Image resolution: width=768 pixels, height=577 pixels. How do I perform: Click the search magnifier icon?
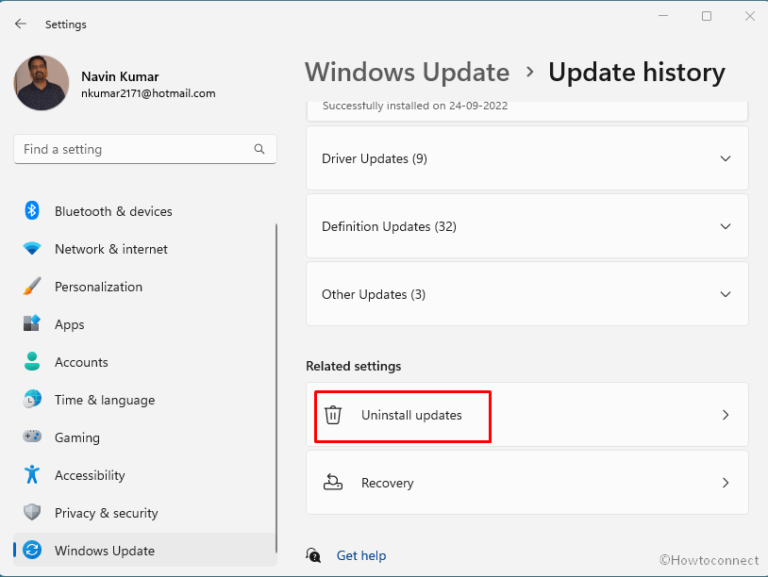[259, 149]
